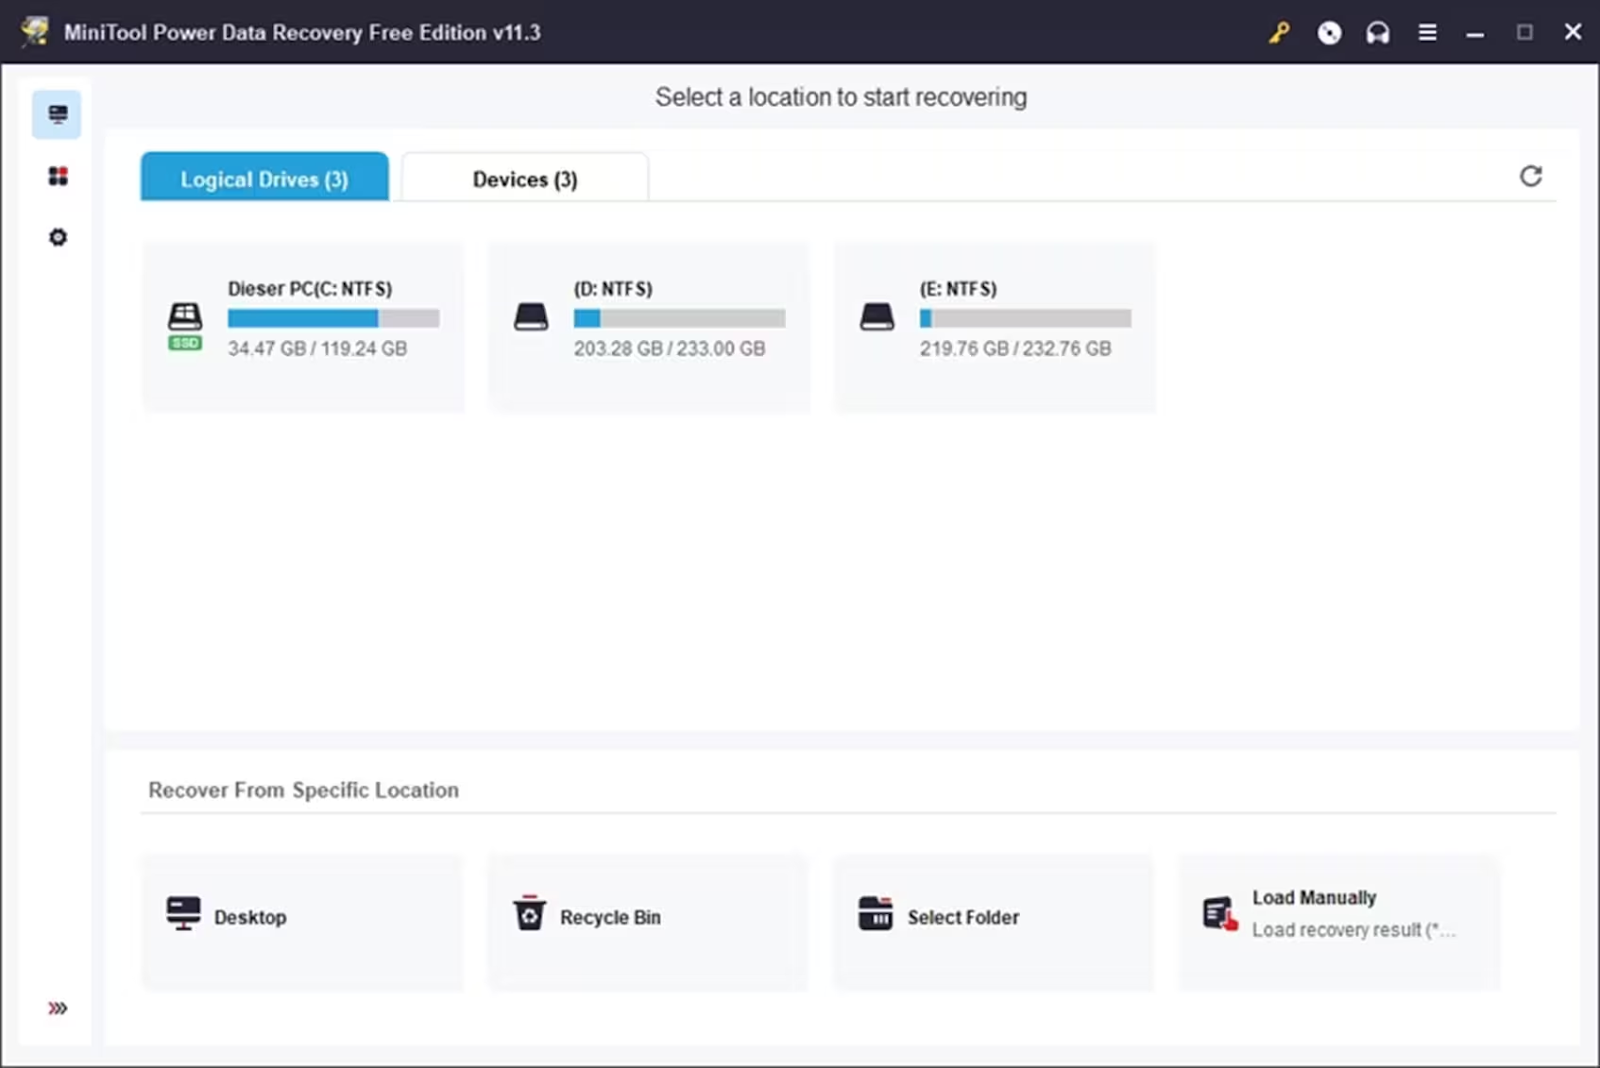Select the E: NTFS drive card

[995, 326]
